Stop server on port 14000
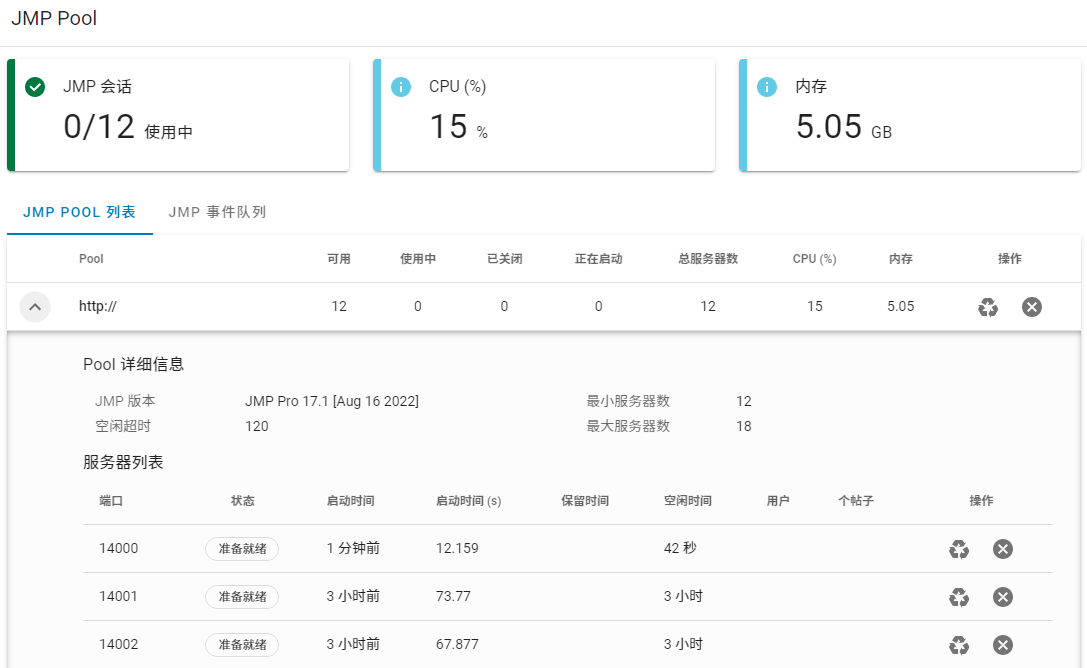The width and height of the screenshot is (1087, 668). pyautogui.click(x=1003, y=549)
